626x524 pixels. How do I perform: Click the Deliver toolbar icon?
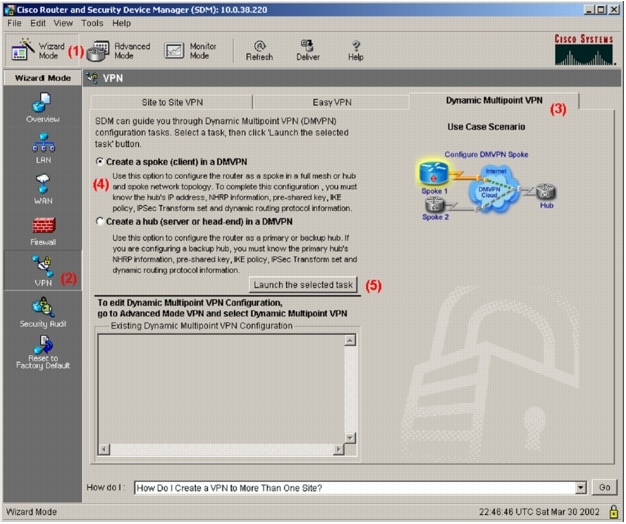click(x=308, y=51)
